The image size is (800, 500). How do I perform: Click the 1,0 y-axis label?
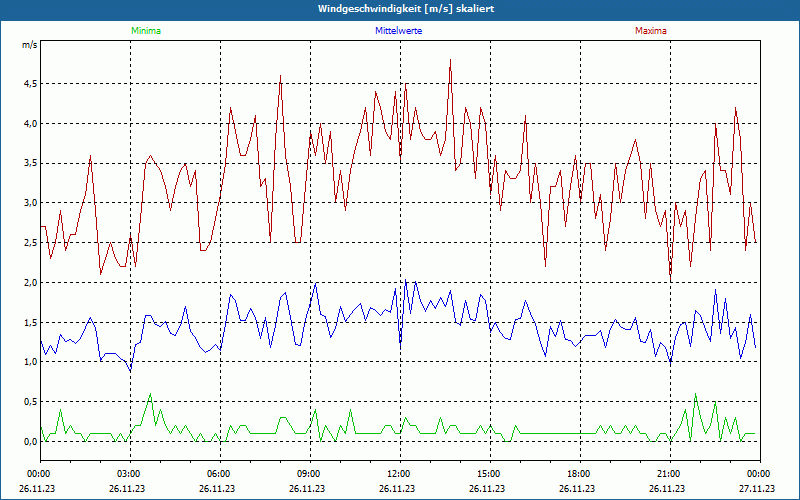(x=30, y=362)
